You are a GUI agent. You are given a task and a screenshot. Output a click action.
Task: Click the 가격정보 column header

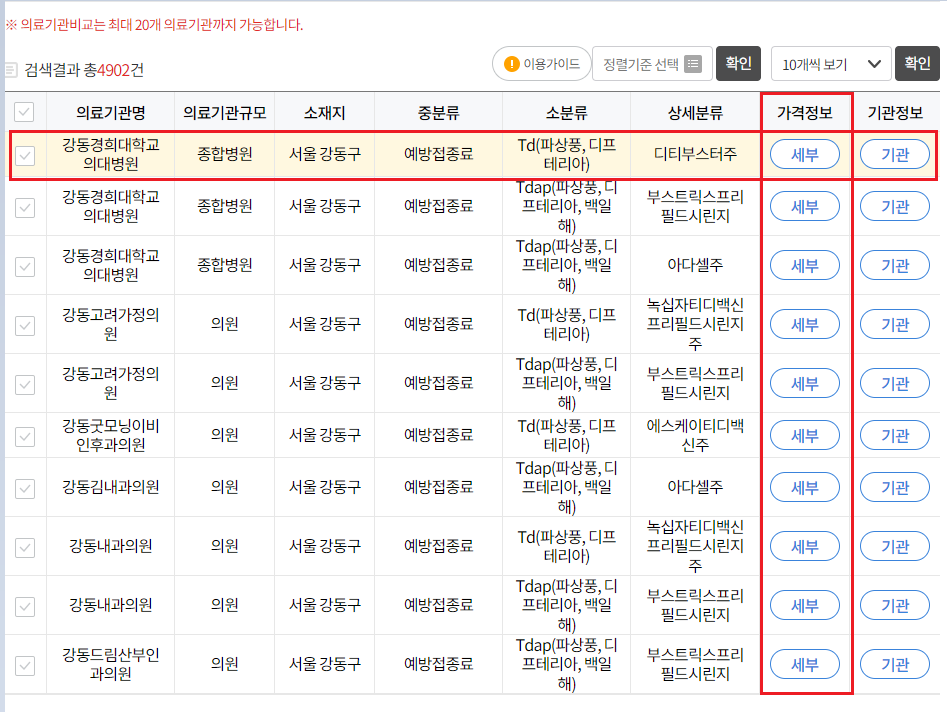[804, 112]
